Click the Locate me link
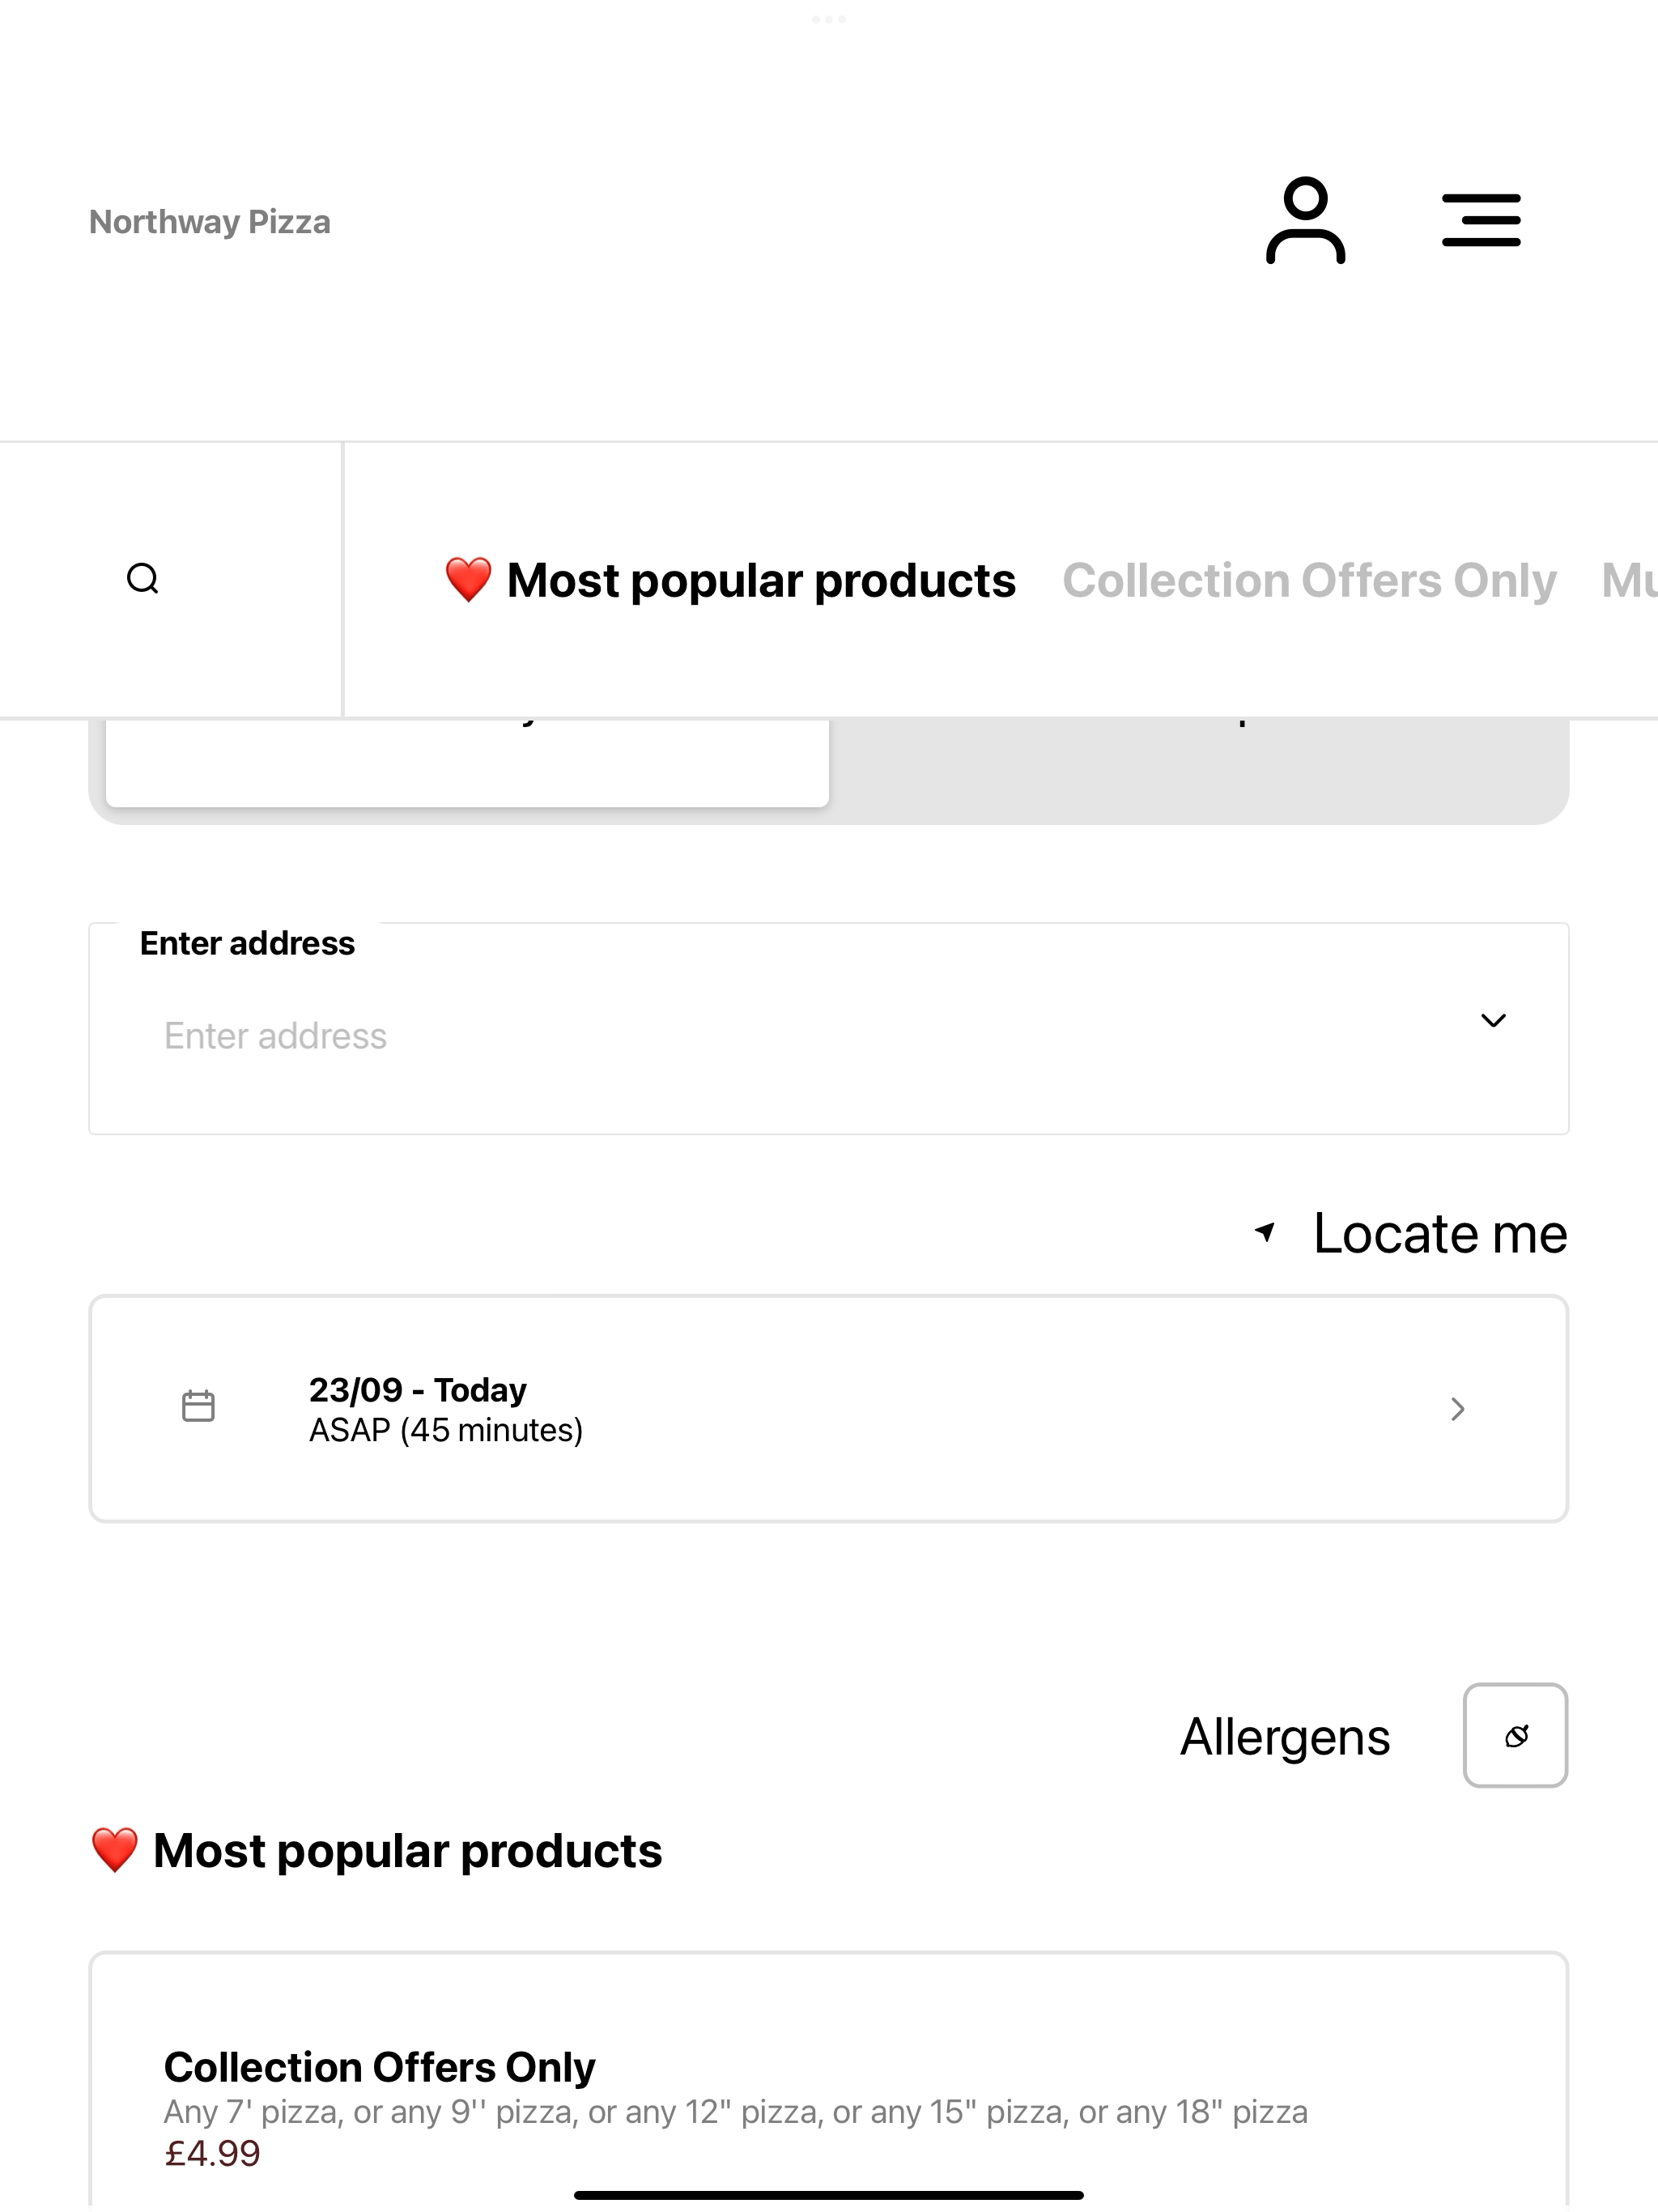The width and height of the screenshot is (1658, 2212). tap(1440, 1233)
